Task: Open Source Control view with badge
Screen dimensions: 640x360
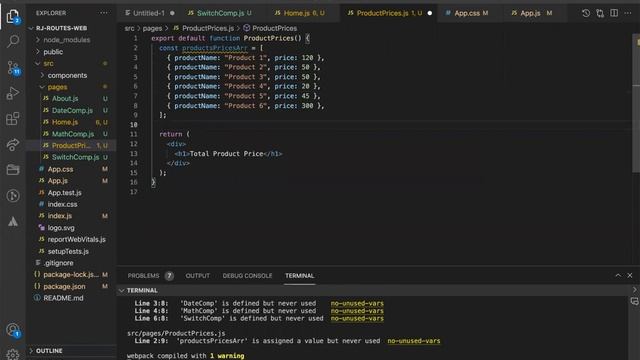Action: [13, 67]
